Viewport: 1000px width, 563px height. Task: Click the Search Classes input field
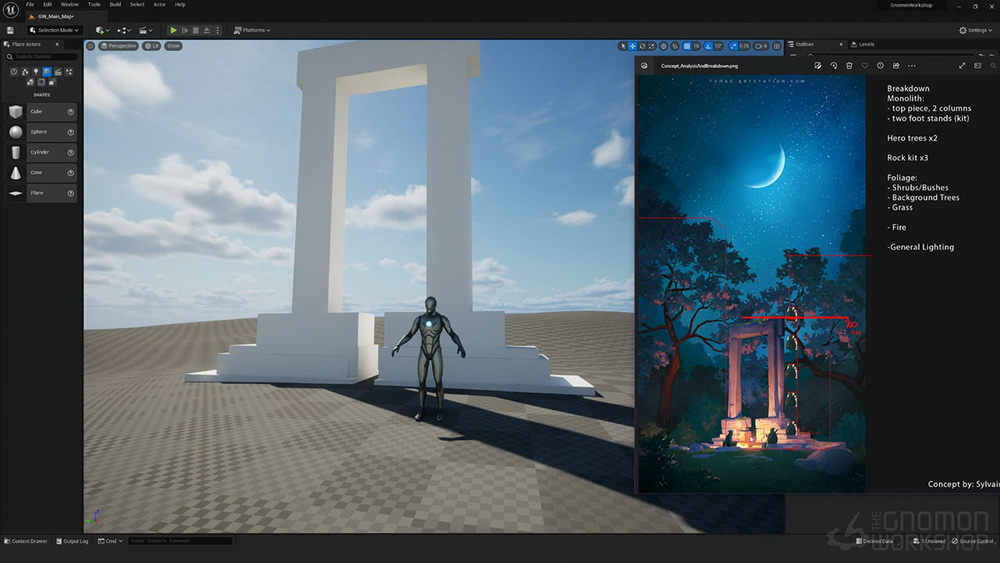pos(41,57)
